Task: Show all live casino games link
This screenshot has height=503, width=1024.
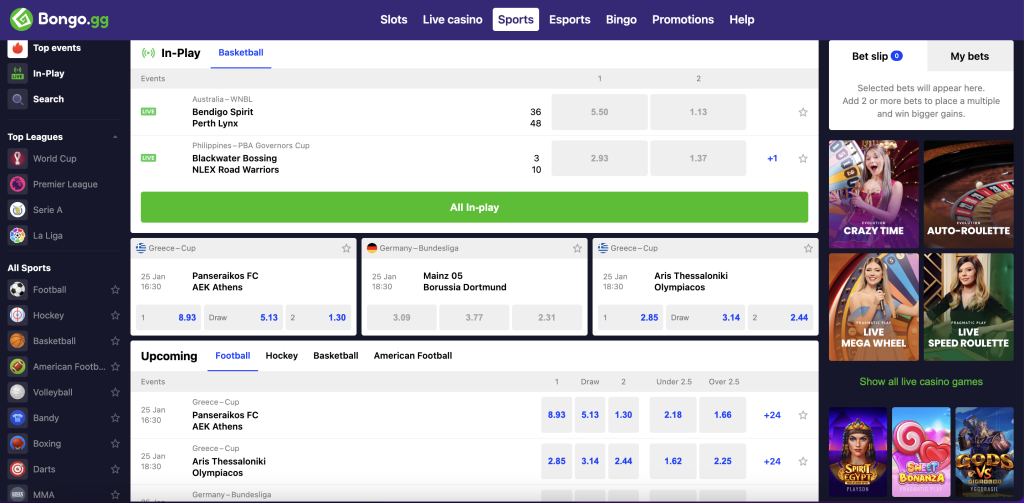Action: point(921,381)
